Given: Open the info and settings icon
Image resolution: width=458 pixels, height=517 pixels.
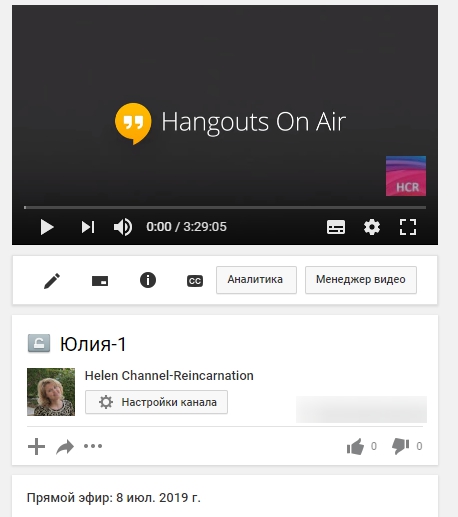Looking at the screenshot, I should (x=148, y=280).
